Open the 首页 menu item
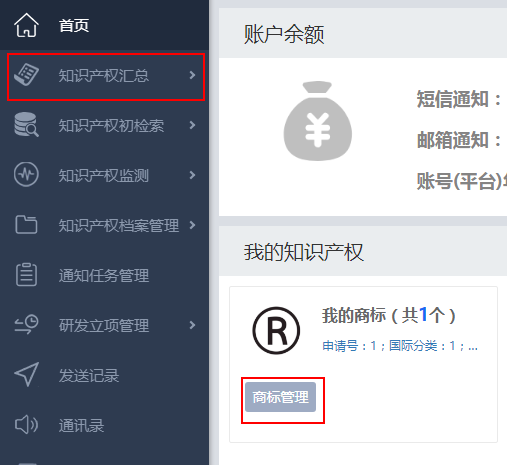Screen dimensions: 507x465 [x=104, y=25]
